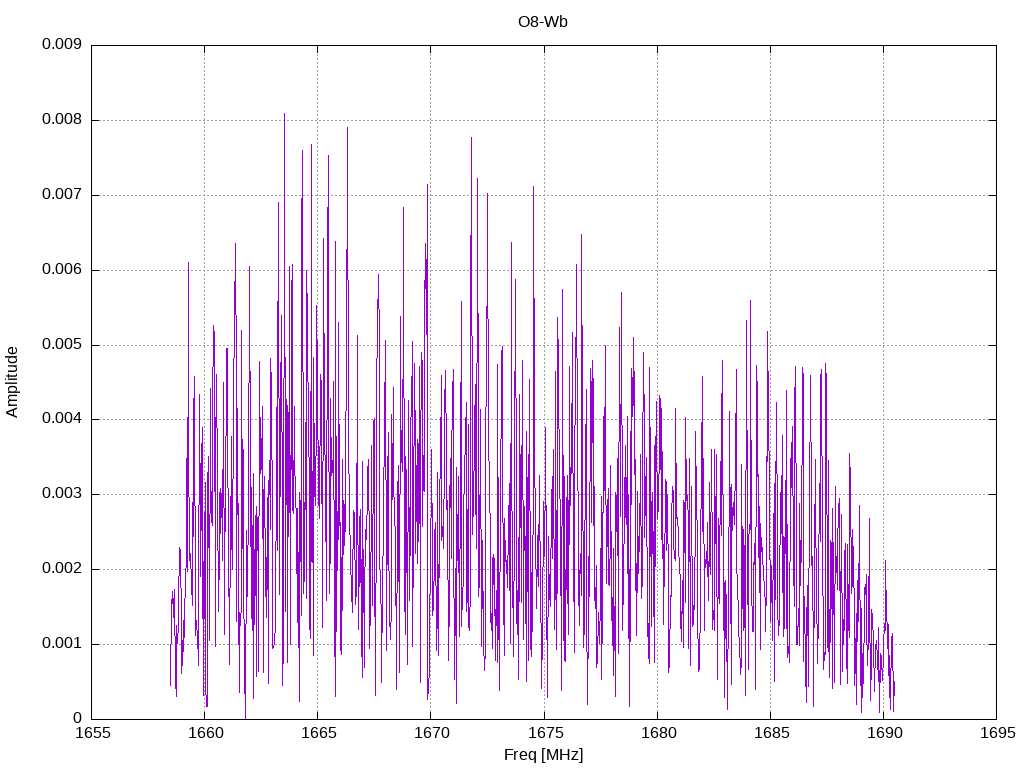This screenshot has width=1024, height=768.
Task: Click the 1675 x-axis tick label
Action: pos(545,733)
